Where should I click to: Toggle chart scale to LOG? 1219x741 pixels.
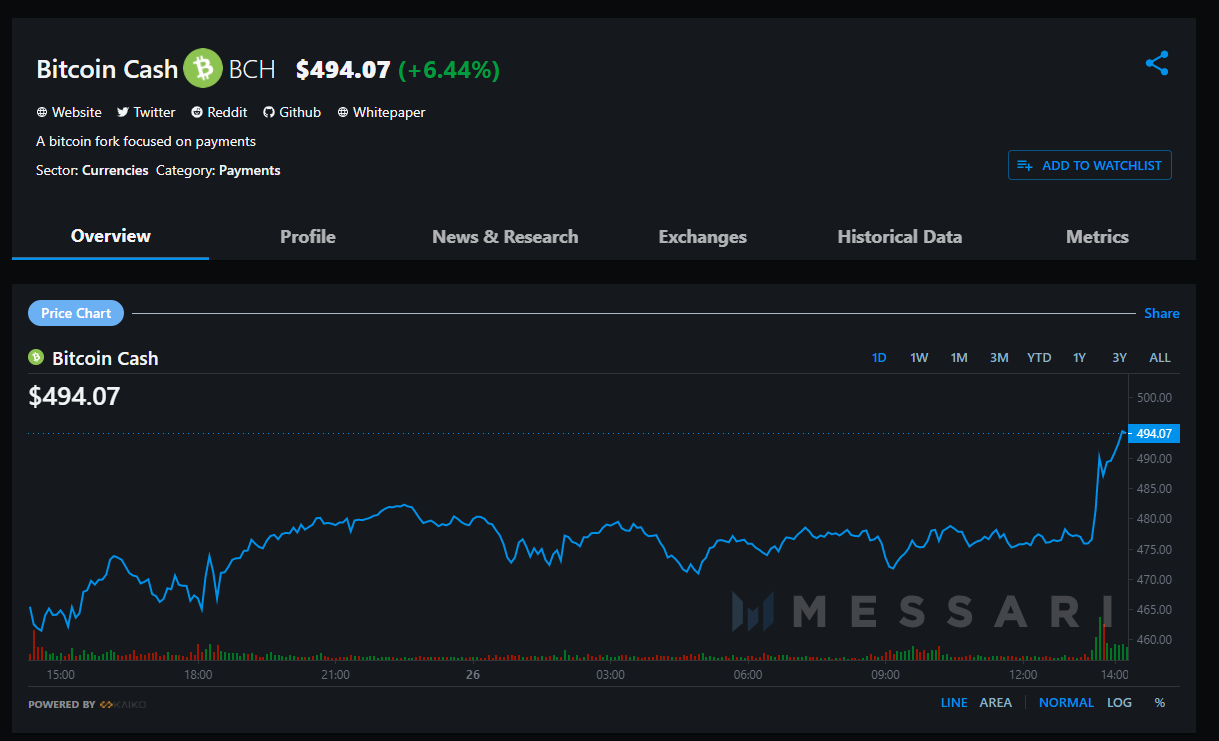[1119, 703]
